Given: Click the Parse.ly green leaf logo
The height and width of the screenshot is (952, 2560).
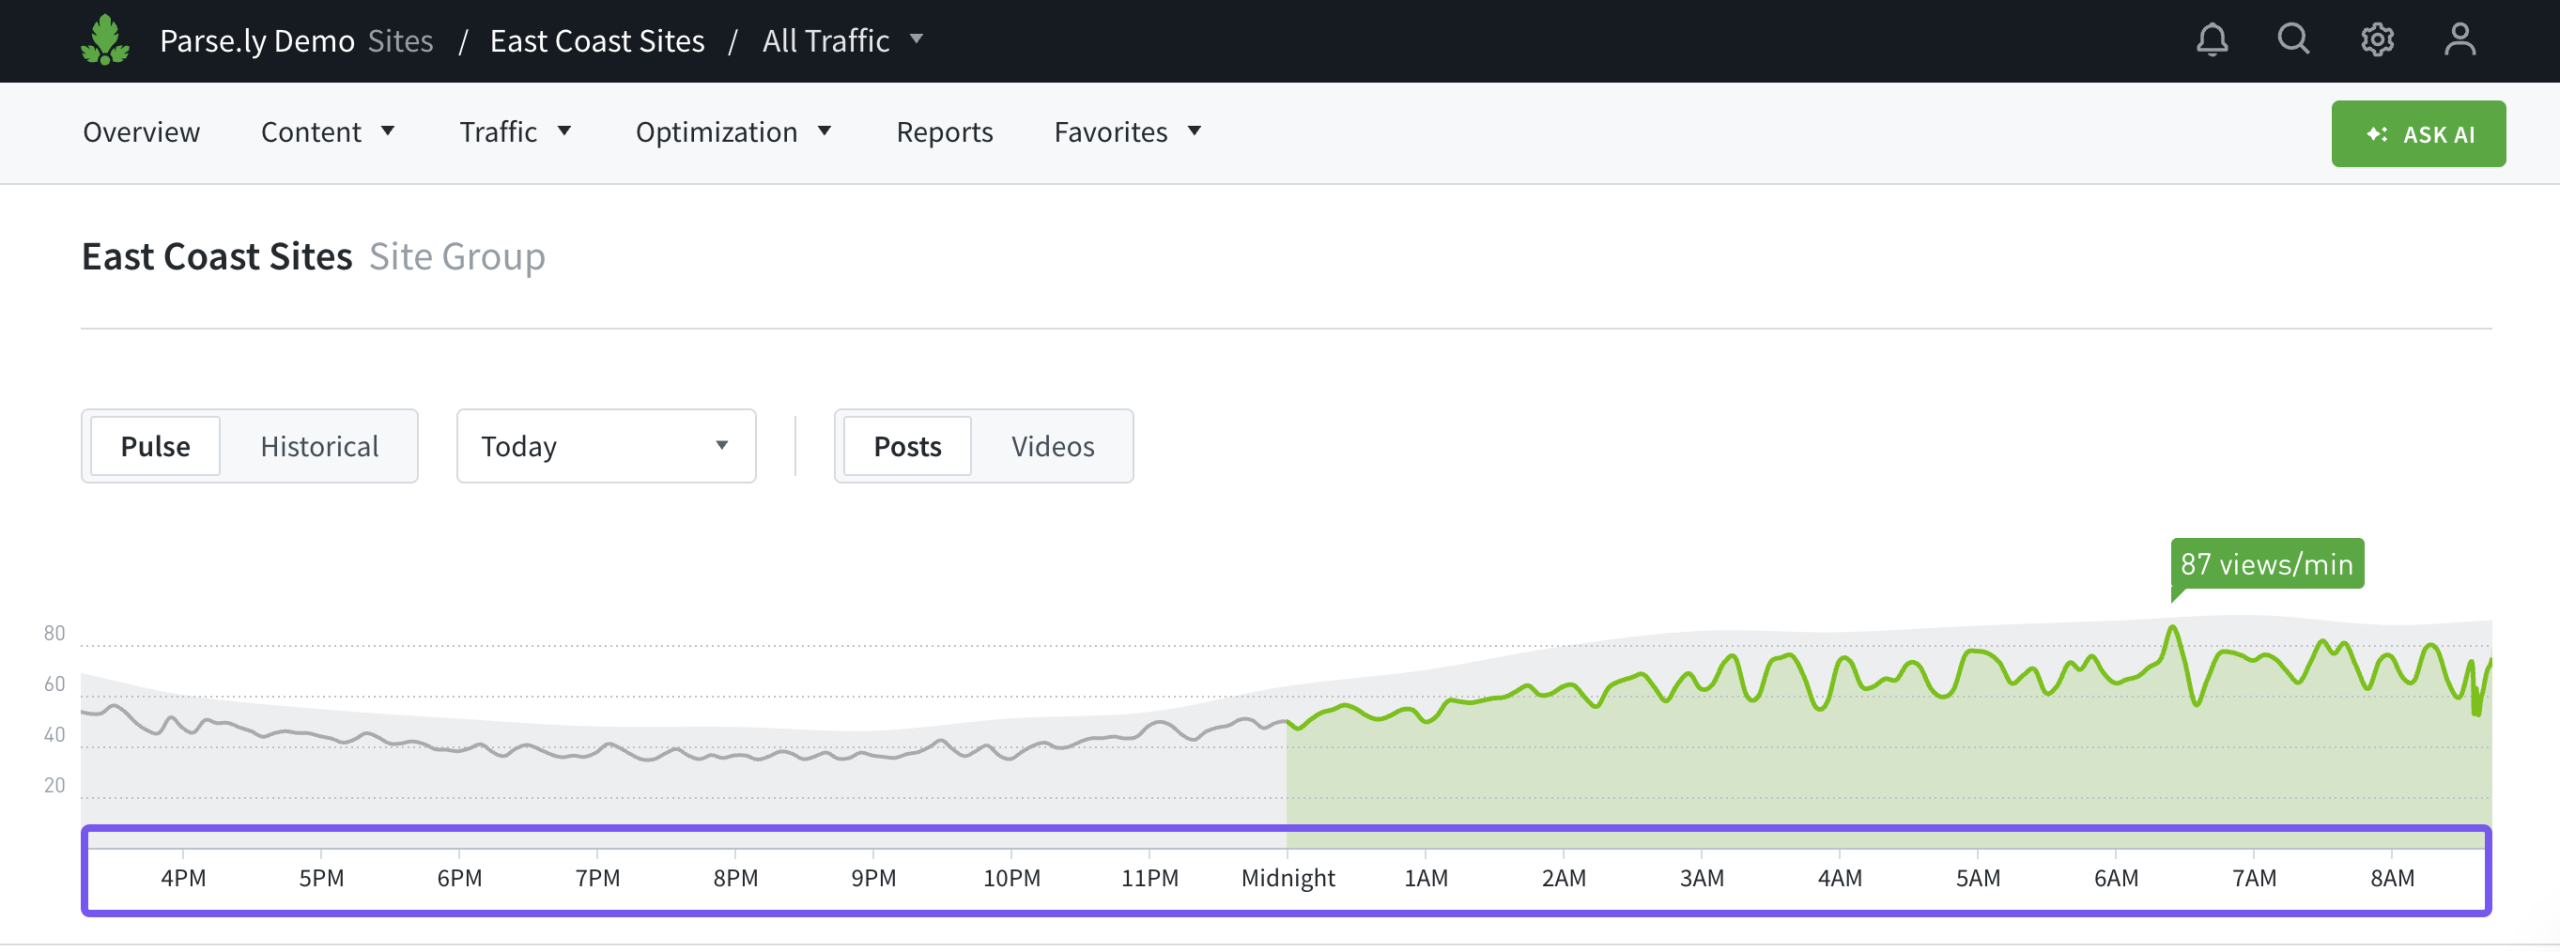Looking at the screenshot, I should [105, 40].
